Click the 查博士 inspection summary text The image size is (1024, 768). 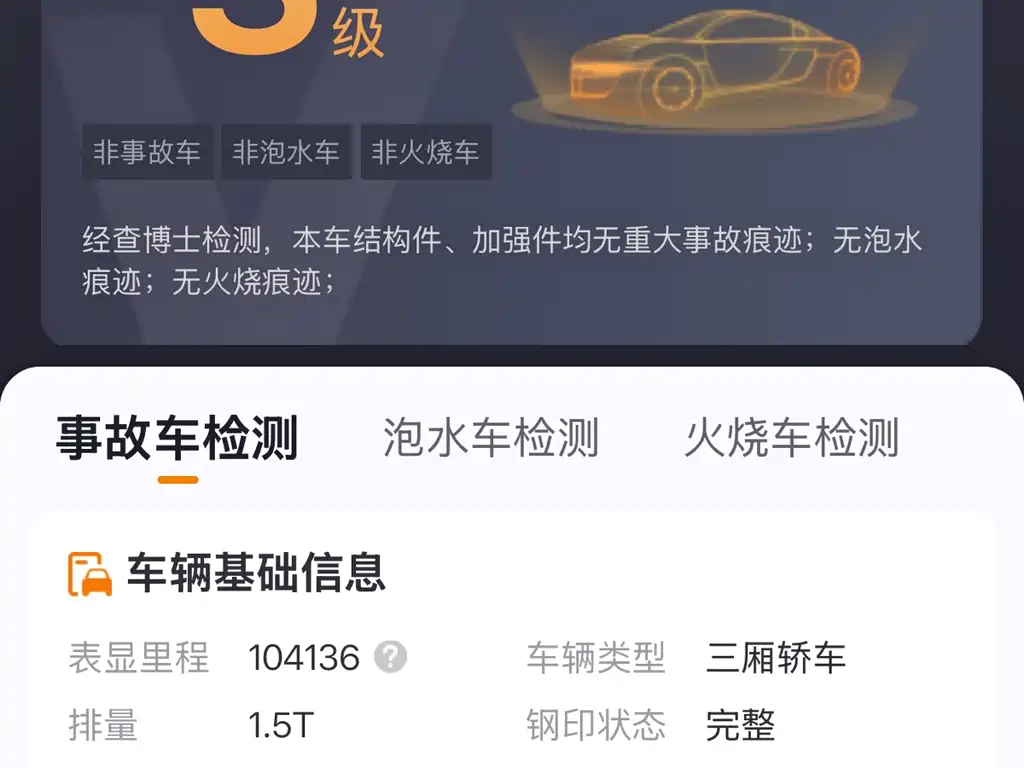click(x=502, y=261)
